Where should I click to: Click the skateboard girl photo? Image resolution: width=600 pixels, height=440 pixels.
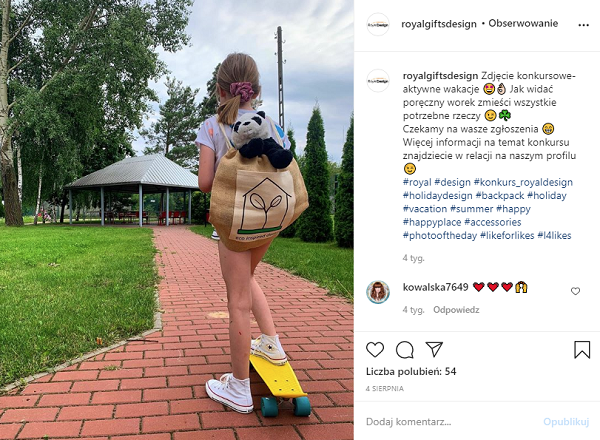[x=177, y=220]
